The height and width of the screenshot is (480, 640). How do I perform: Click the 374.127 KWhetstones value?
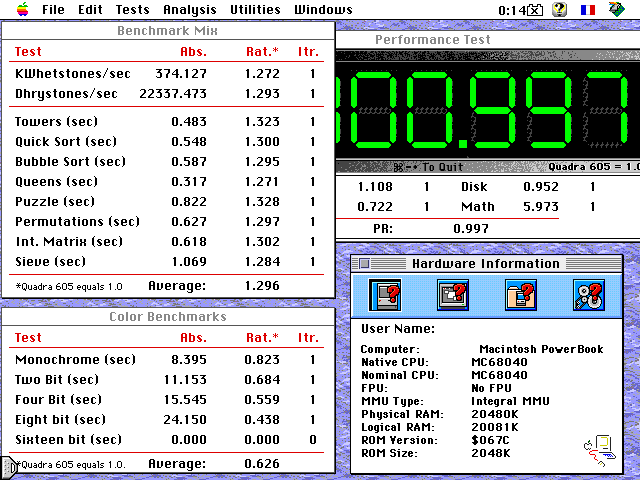click(x=181, y=73)
